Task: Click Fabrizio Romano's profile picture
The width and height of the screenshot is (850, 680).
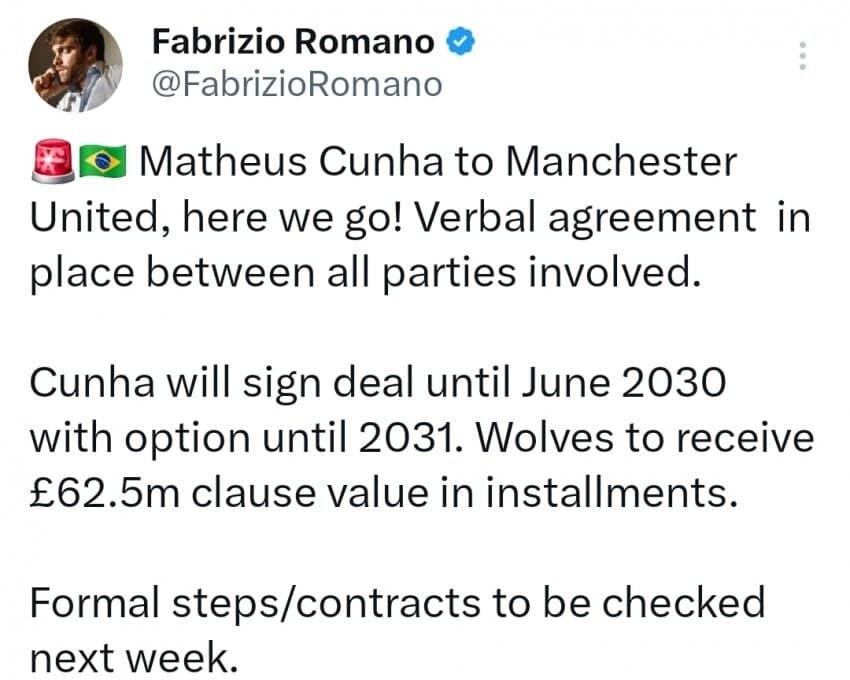Action: tap(76, 65)
